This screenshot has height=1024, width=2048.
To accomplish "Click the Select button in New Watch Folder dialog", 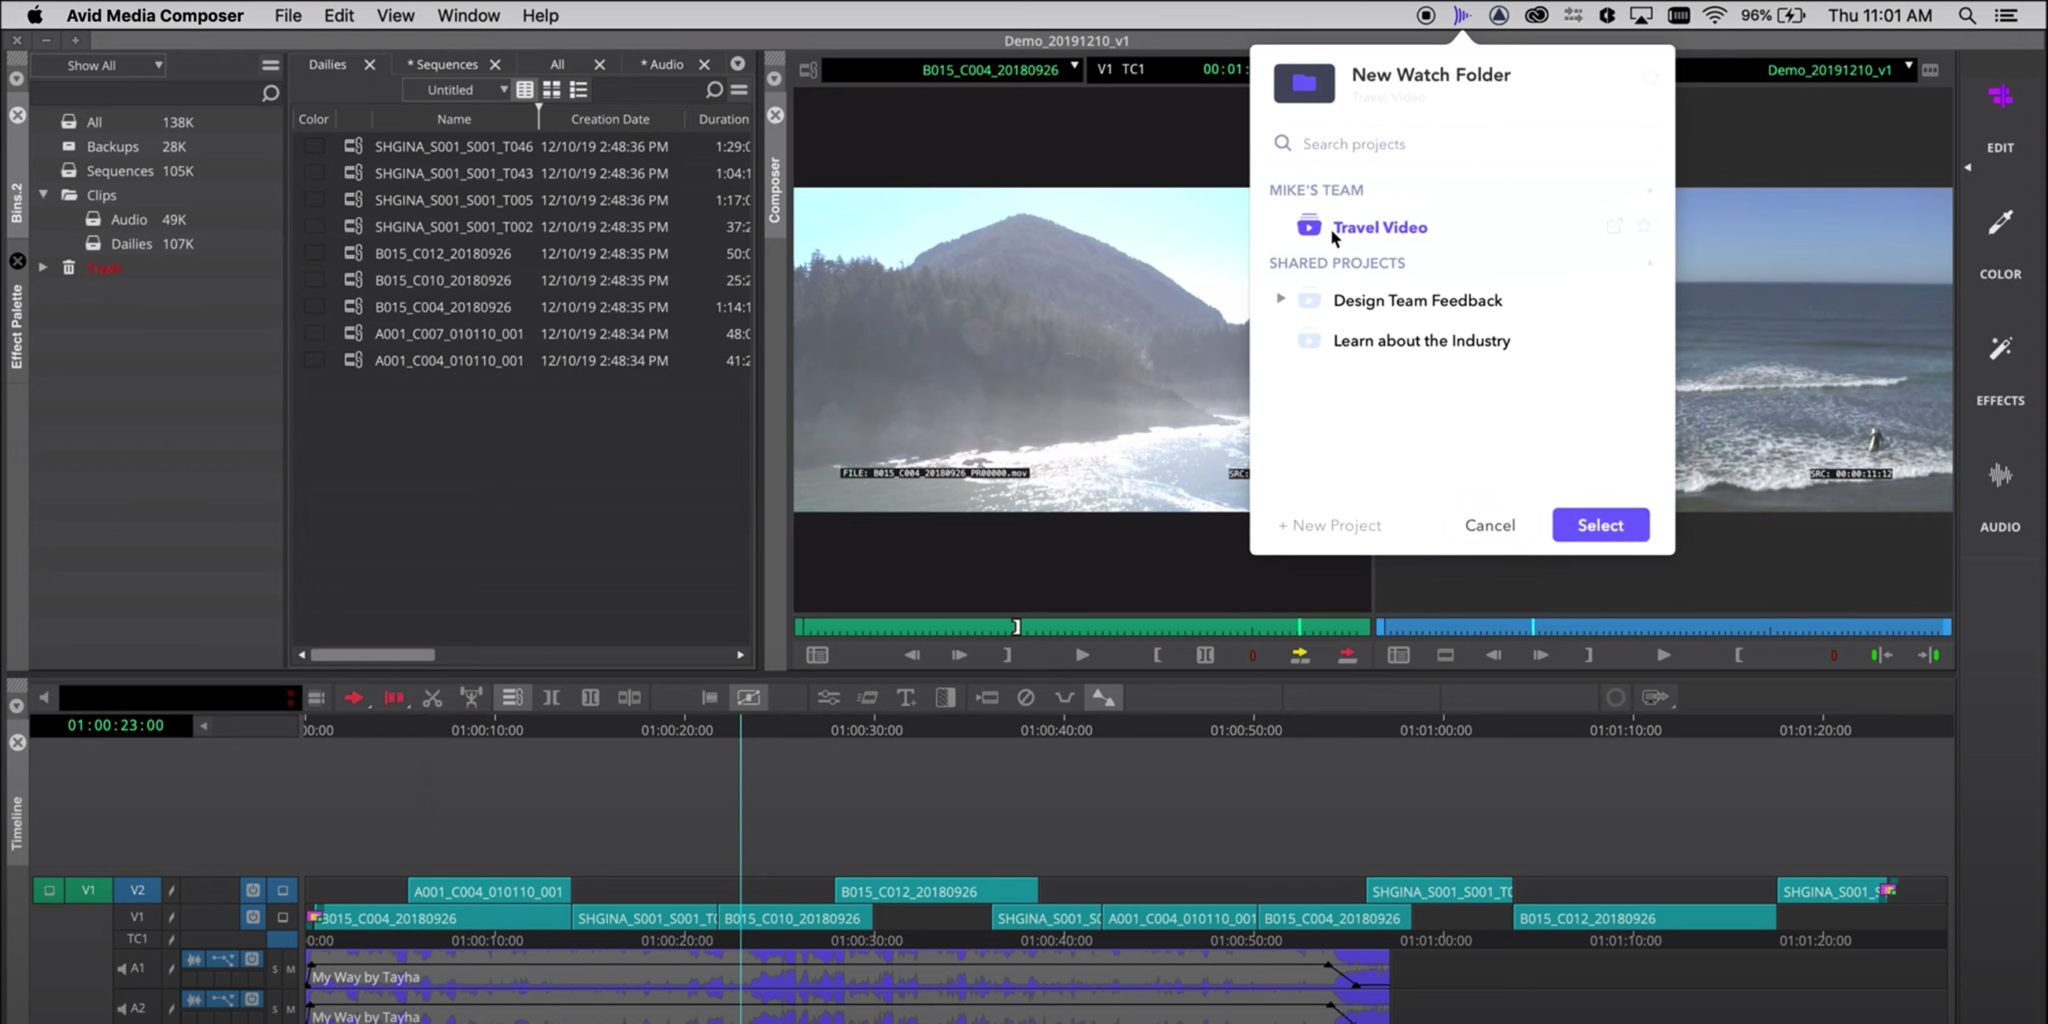I will click(x=1600, y=525).
